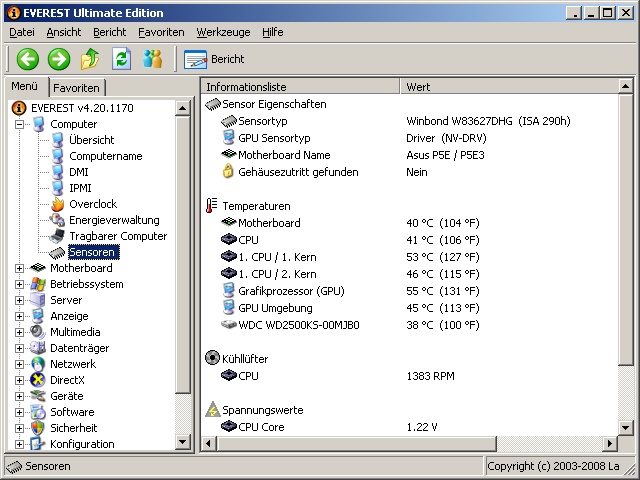Viewport: 640px width, 480px height.
Task: Open the users toolbar icon
Action: pyautogui.click(x=153, y=59)
